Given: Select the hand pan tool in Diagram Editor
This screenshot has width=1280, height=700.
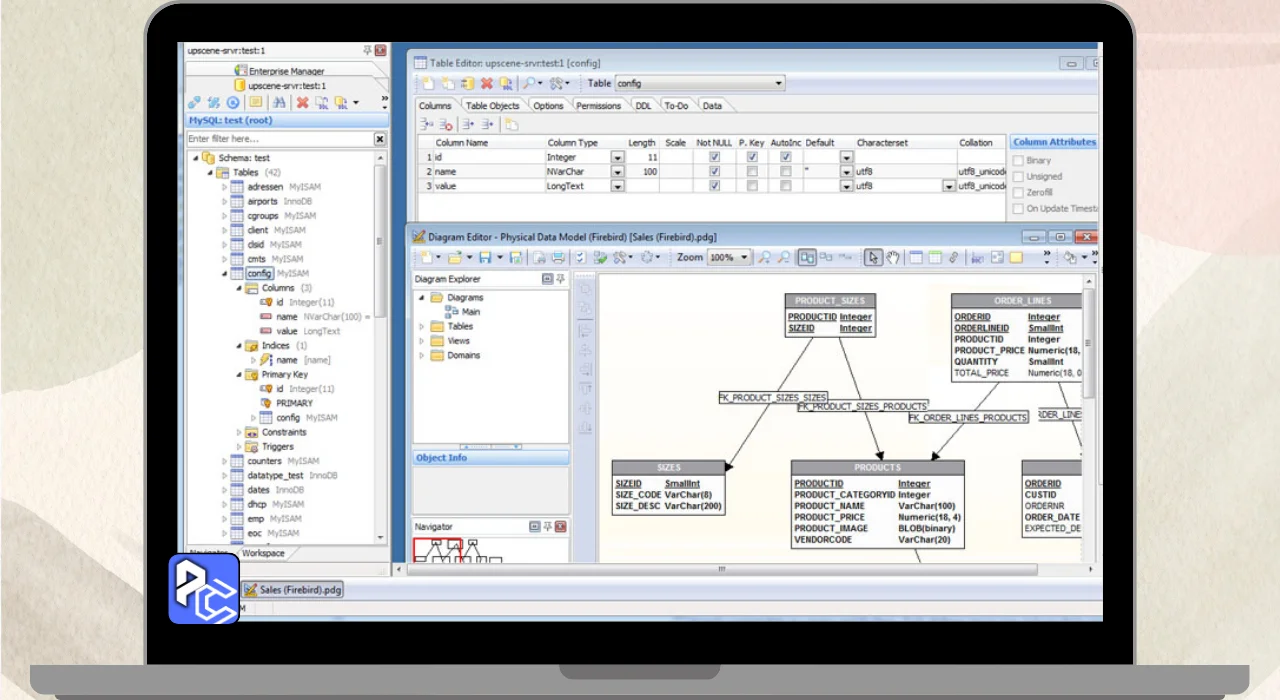Looking at the screenshot, I should point(893,258).
